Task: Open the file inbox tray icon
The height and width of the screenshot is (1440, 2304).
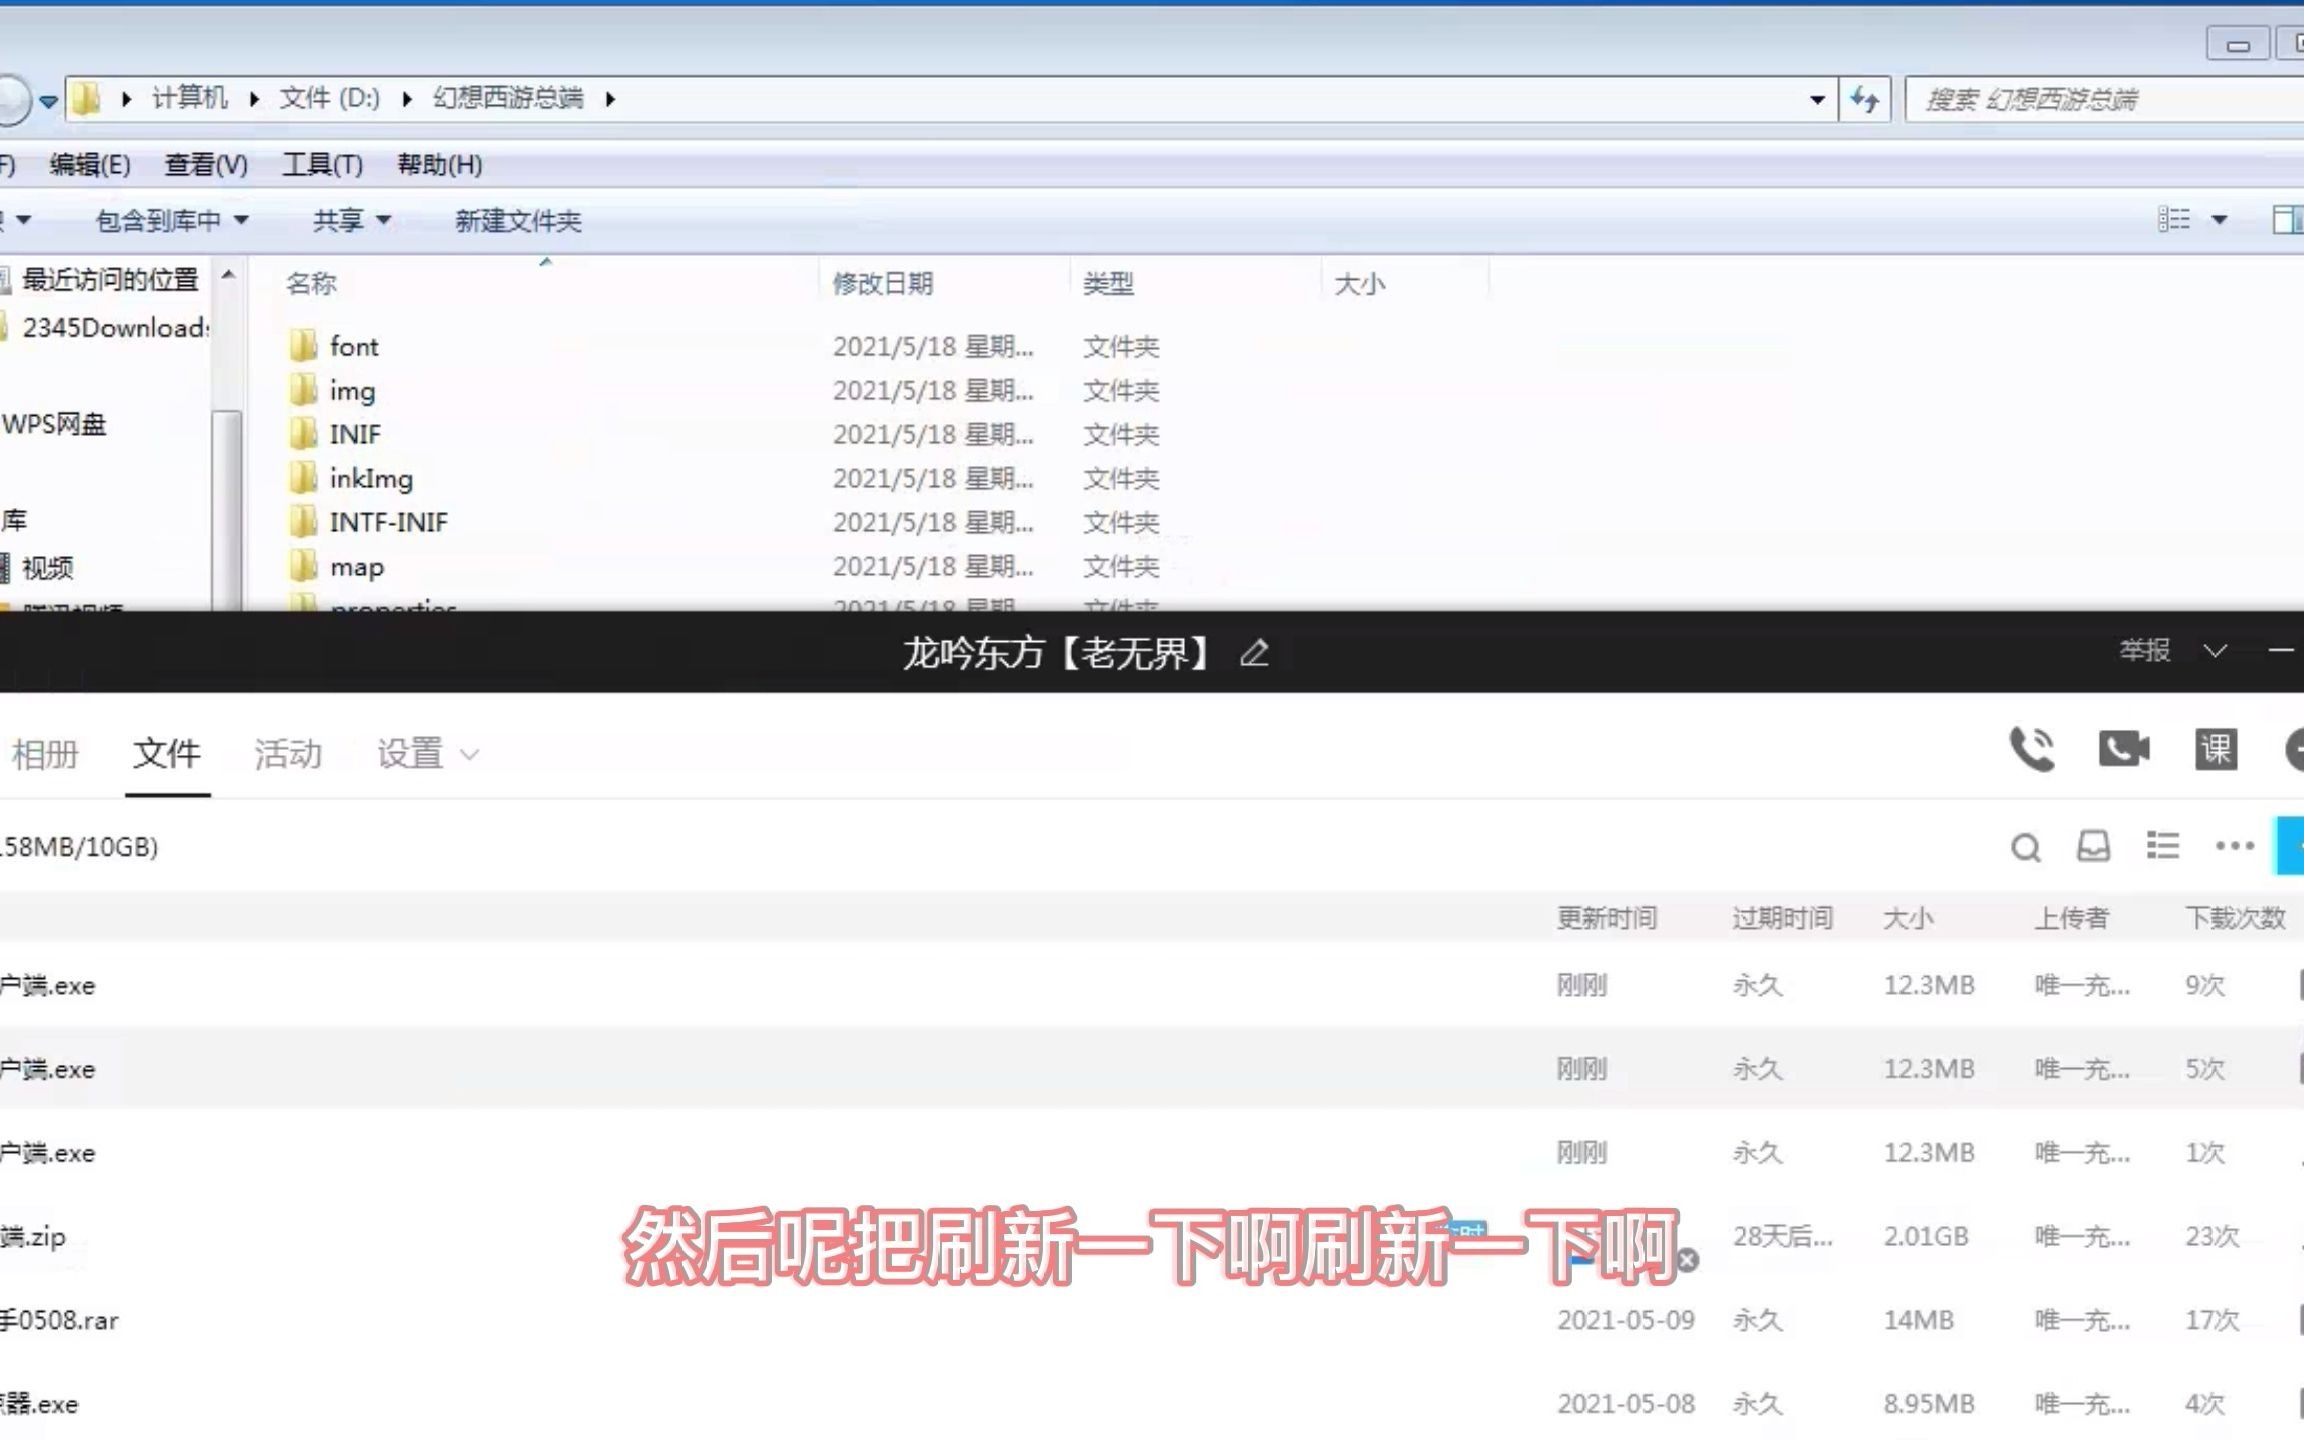Action: (x=2094, y=846)
